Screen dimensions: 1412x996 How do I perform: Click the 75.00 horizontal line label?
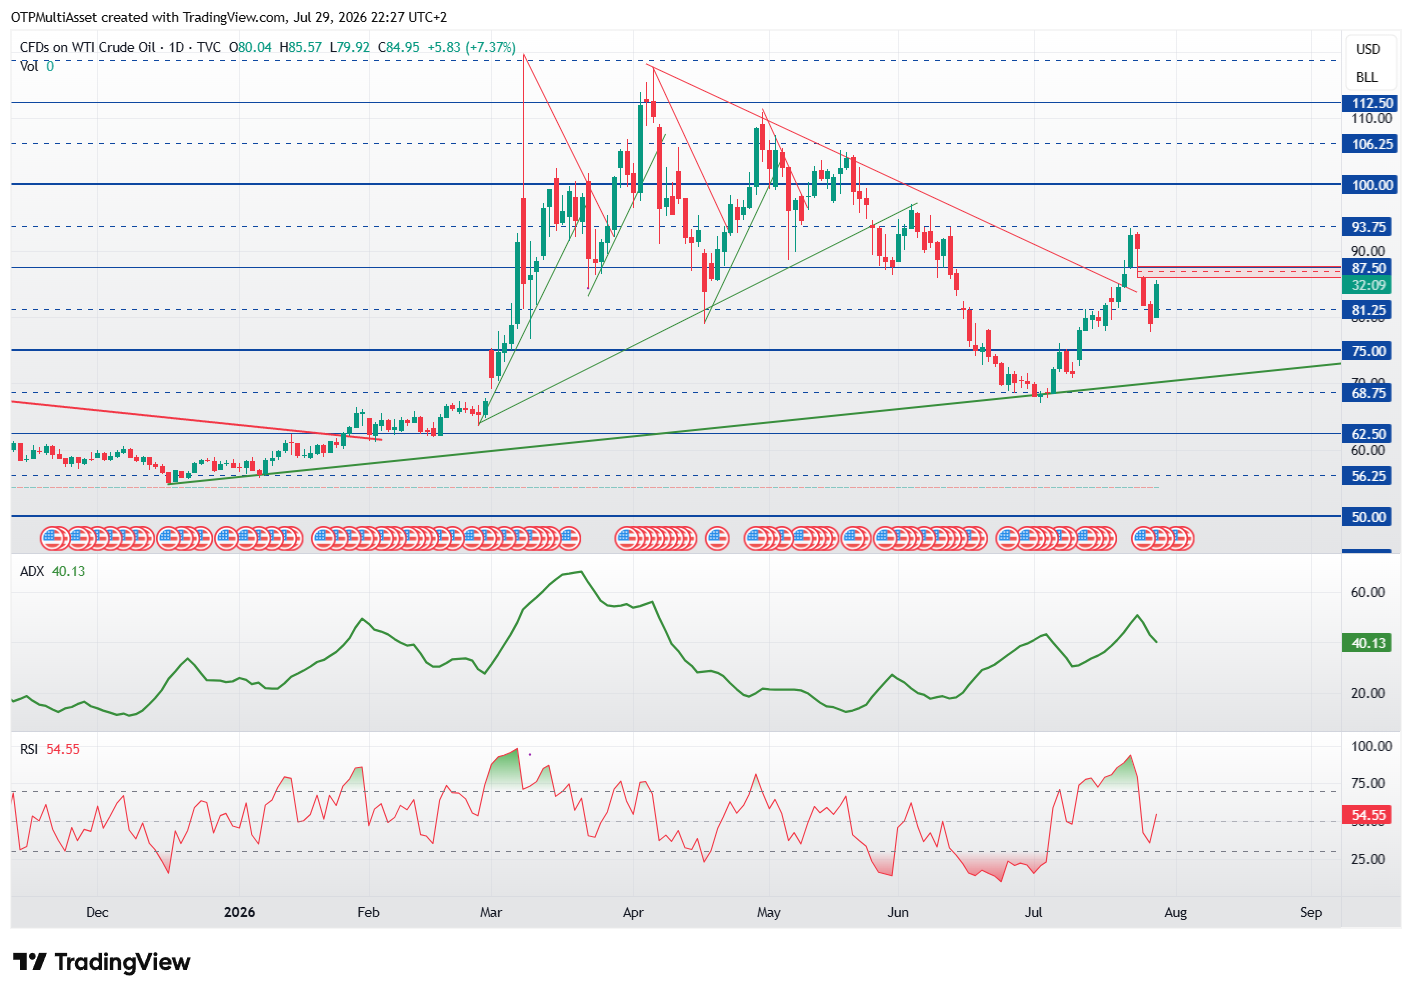[x=1368, y=351]
